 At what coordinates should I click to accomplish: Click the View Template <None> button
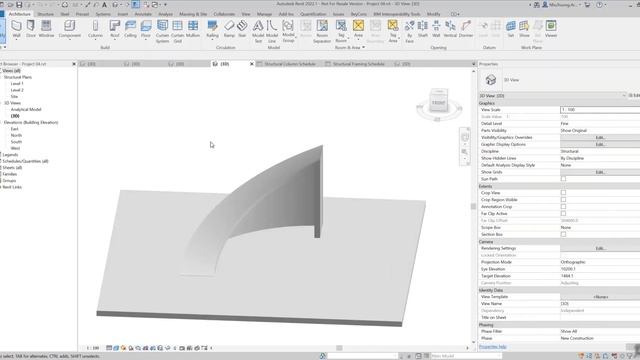point(600,297)
